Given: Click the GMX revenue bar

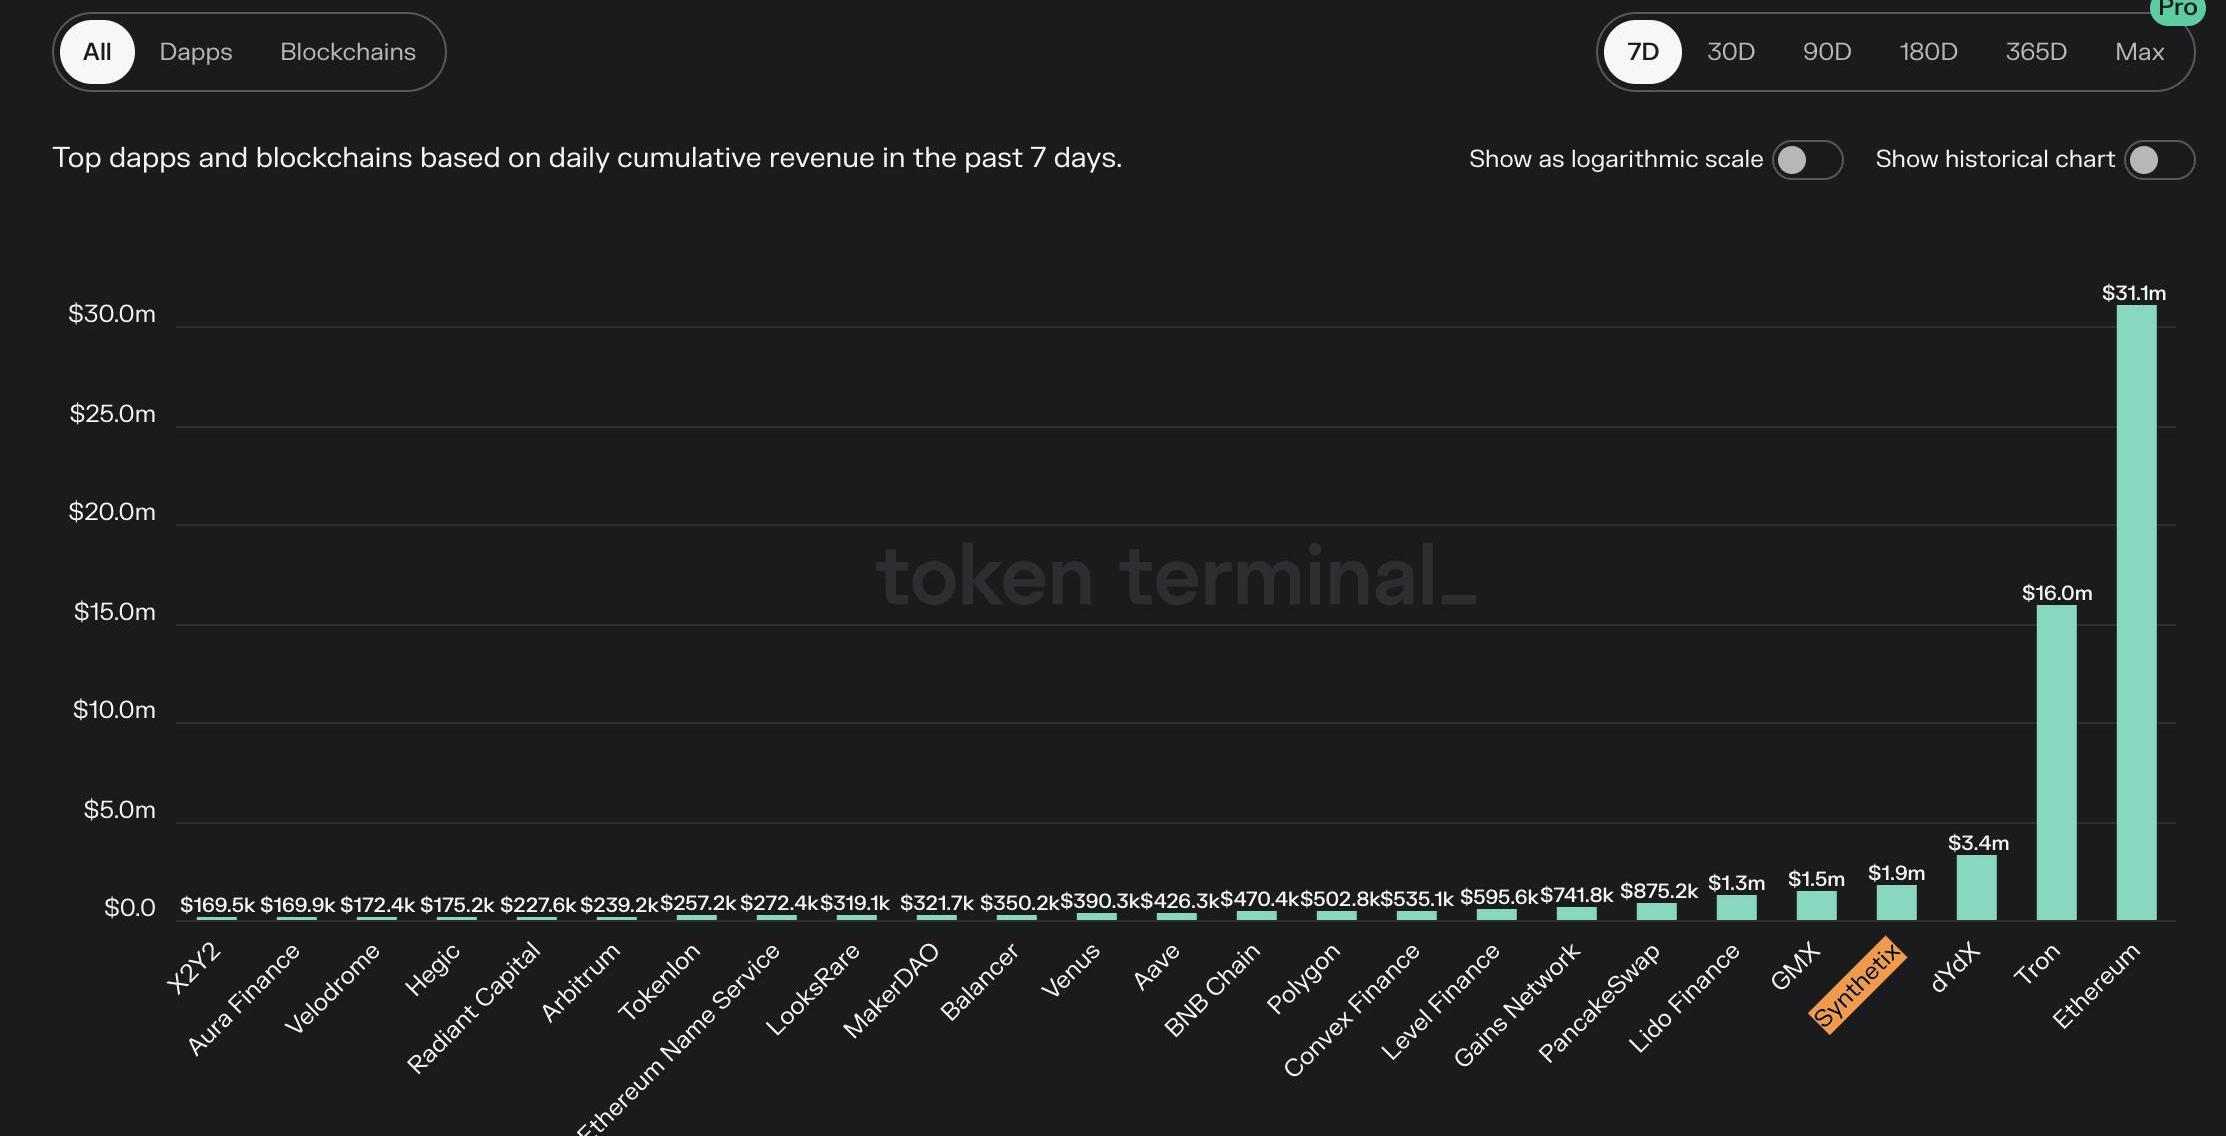Looking at the screenshot, I should click(1816, 905).
